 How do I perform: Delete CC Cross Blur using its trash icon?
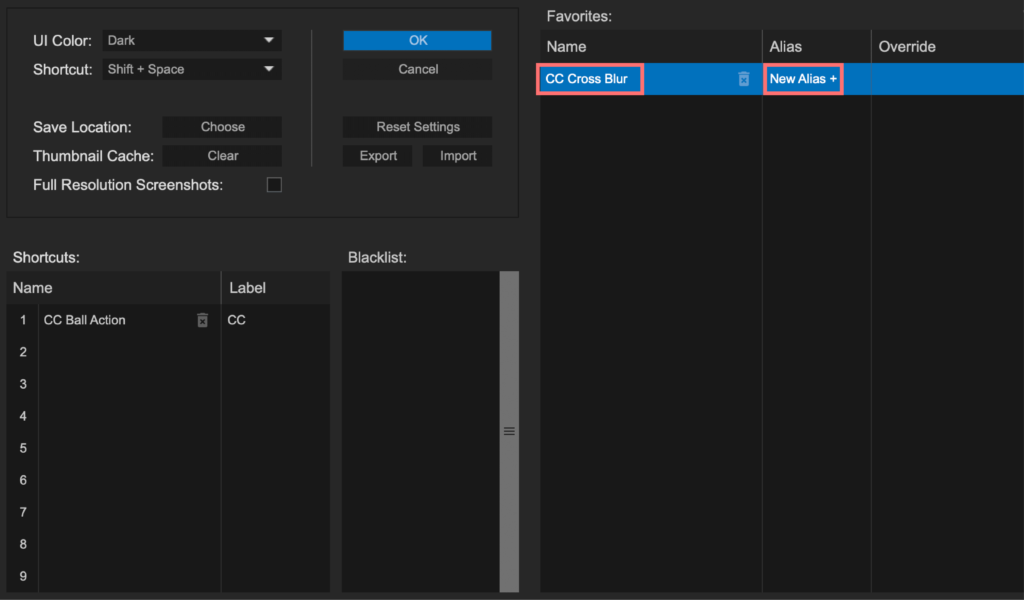point(744,78)
